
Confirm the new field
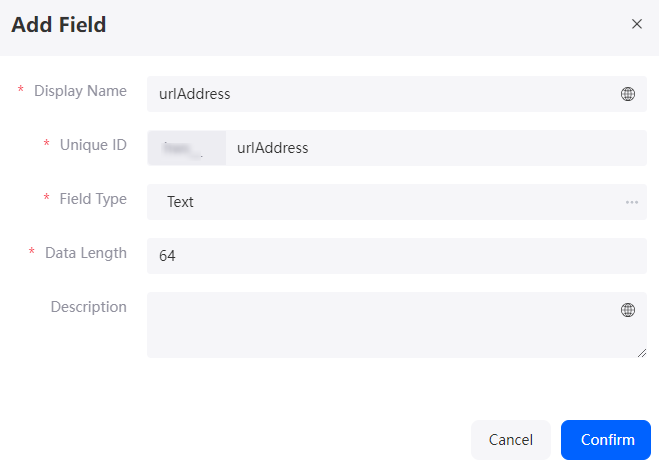point(606,440)
